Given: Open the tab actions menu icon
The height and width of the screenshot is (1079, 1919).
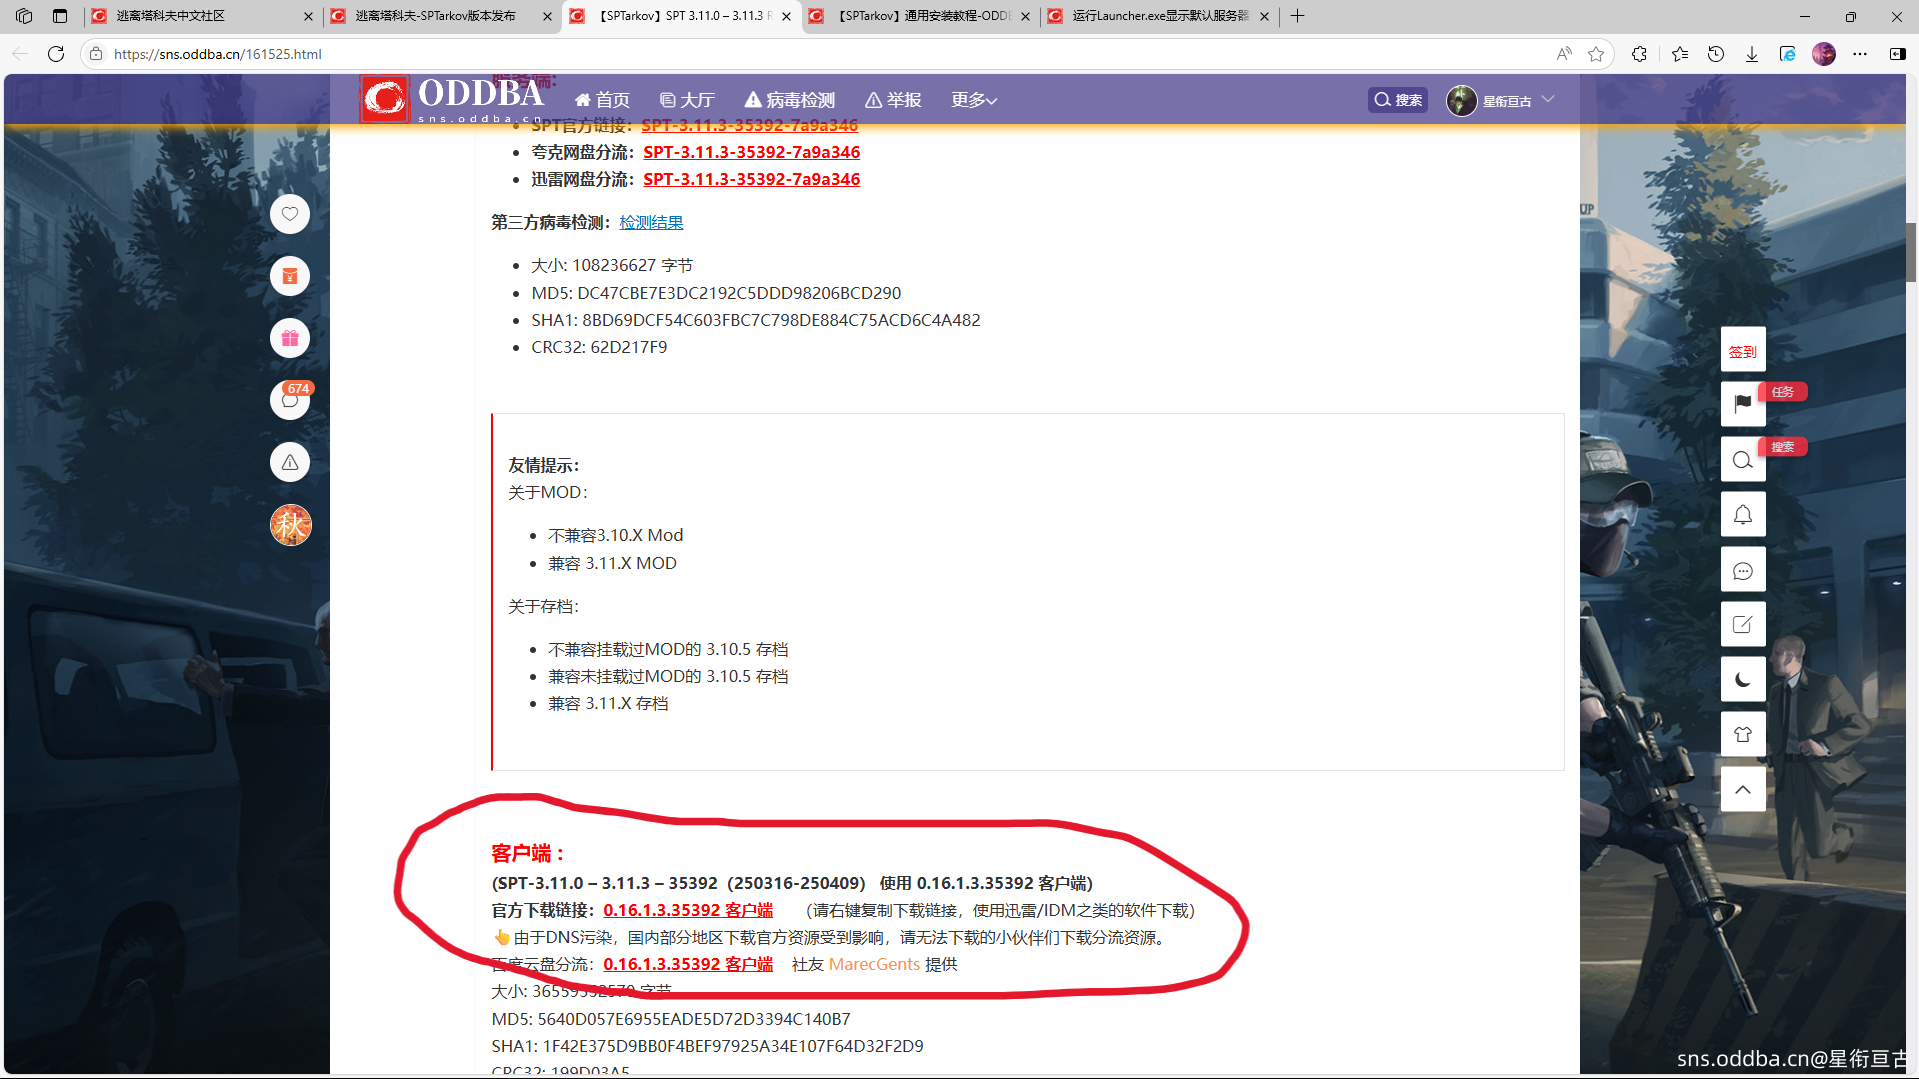Looking at the screenshot, I should [60, 16].
